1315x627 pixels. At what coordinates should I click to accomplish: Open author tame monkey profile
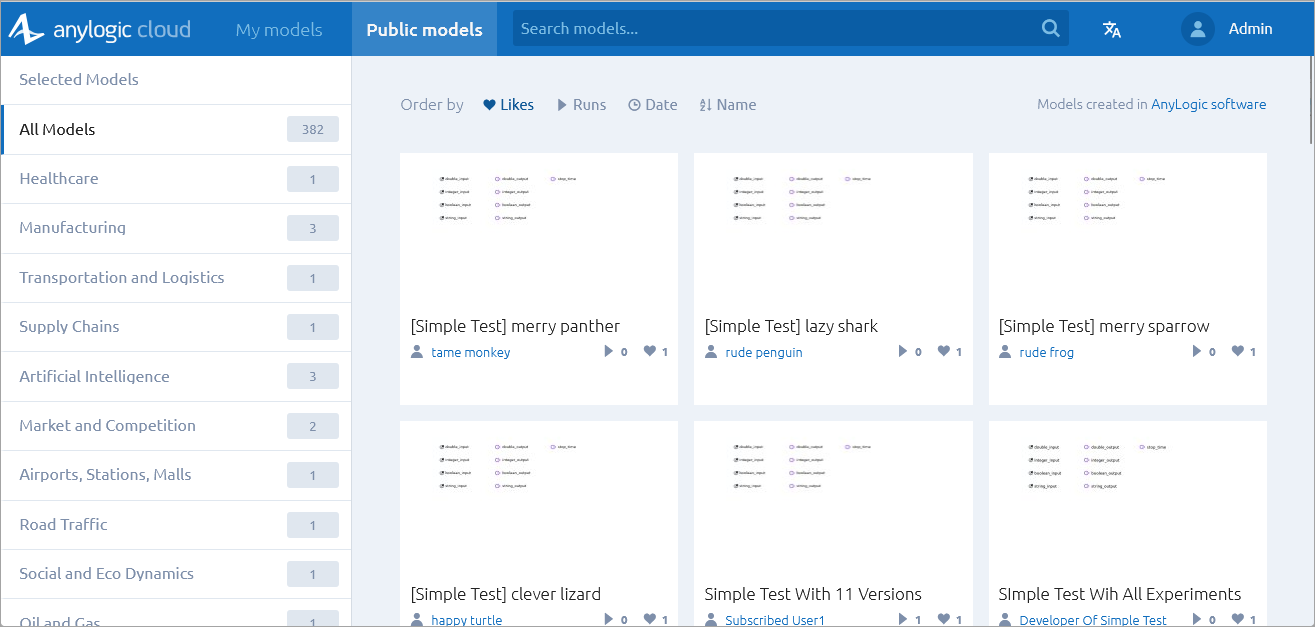point(471,352)
